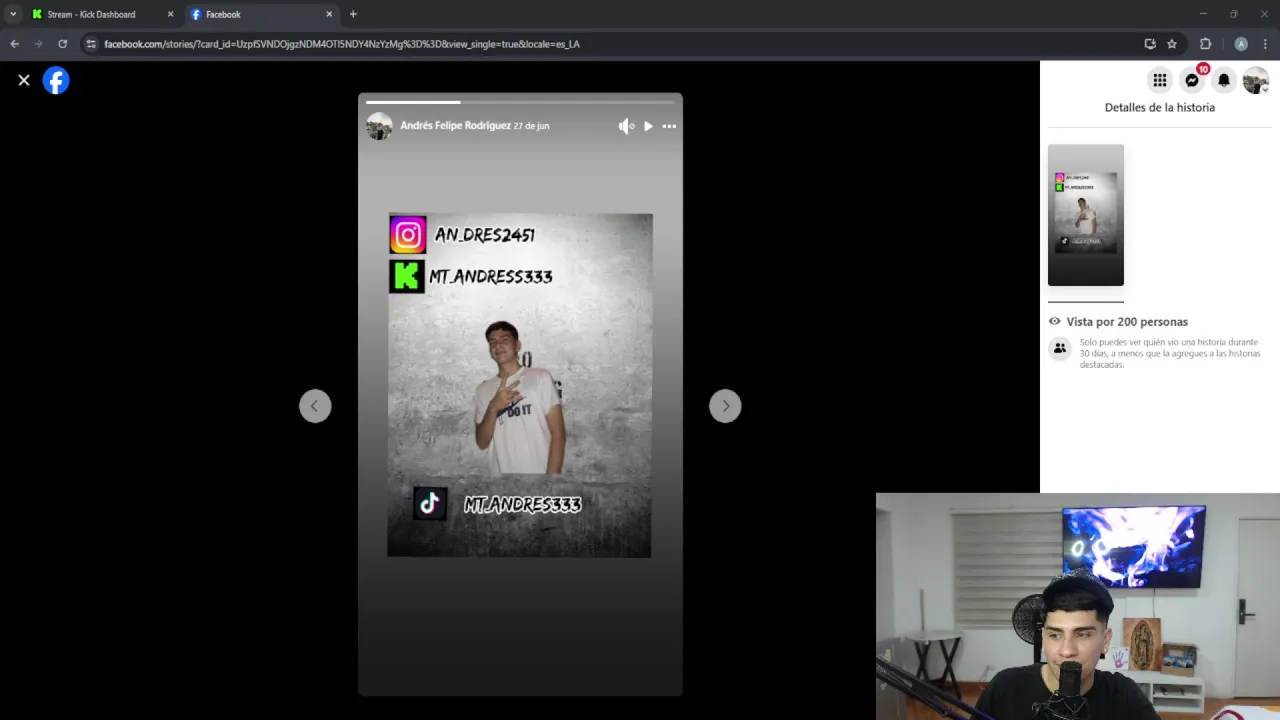
Task: Open the account profile menu
Action: click(1256, 80)
